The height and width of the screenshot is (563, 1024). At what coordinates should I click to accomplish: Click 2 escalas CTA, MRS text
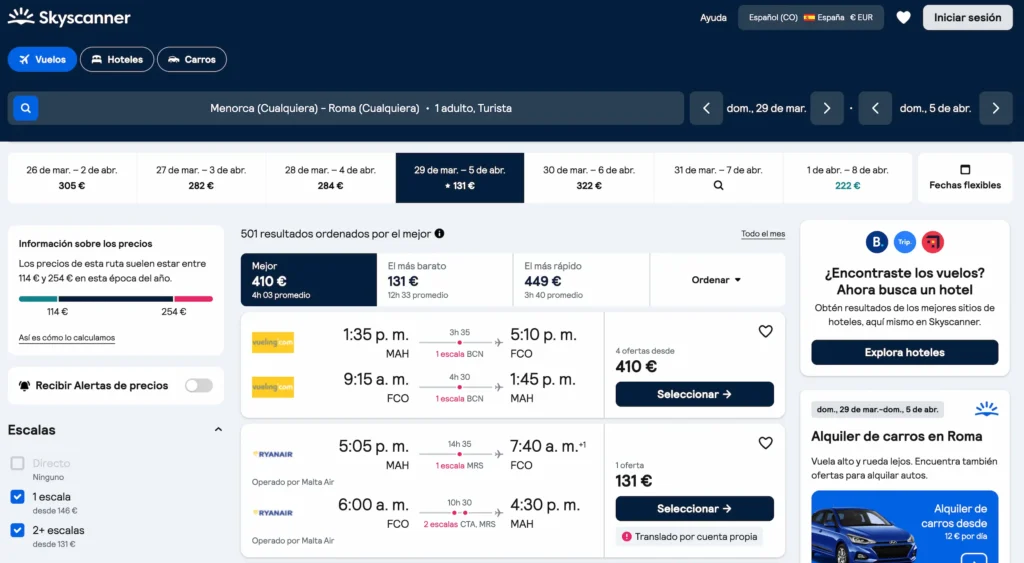[459, 524]
